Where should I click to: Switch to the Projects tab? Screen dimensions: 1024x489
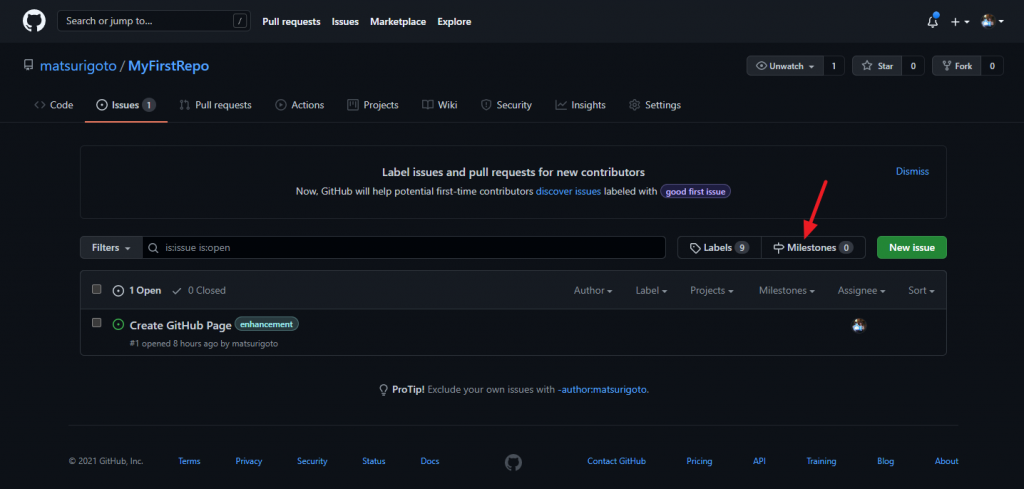(373, 105)
